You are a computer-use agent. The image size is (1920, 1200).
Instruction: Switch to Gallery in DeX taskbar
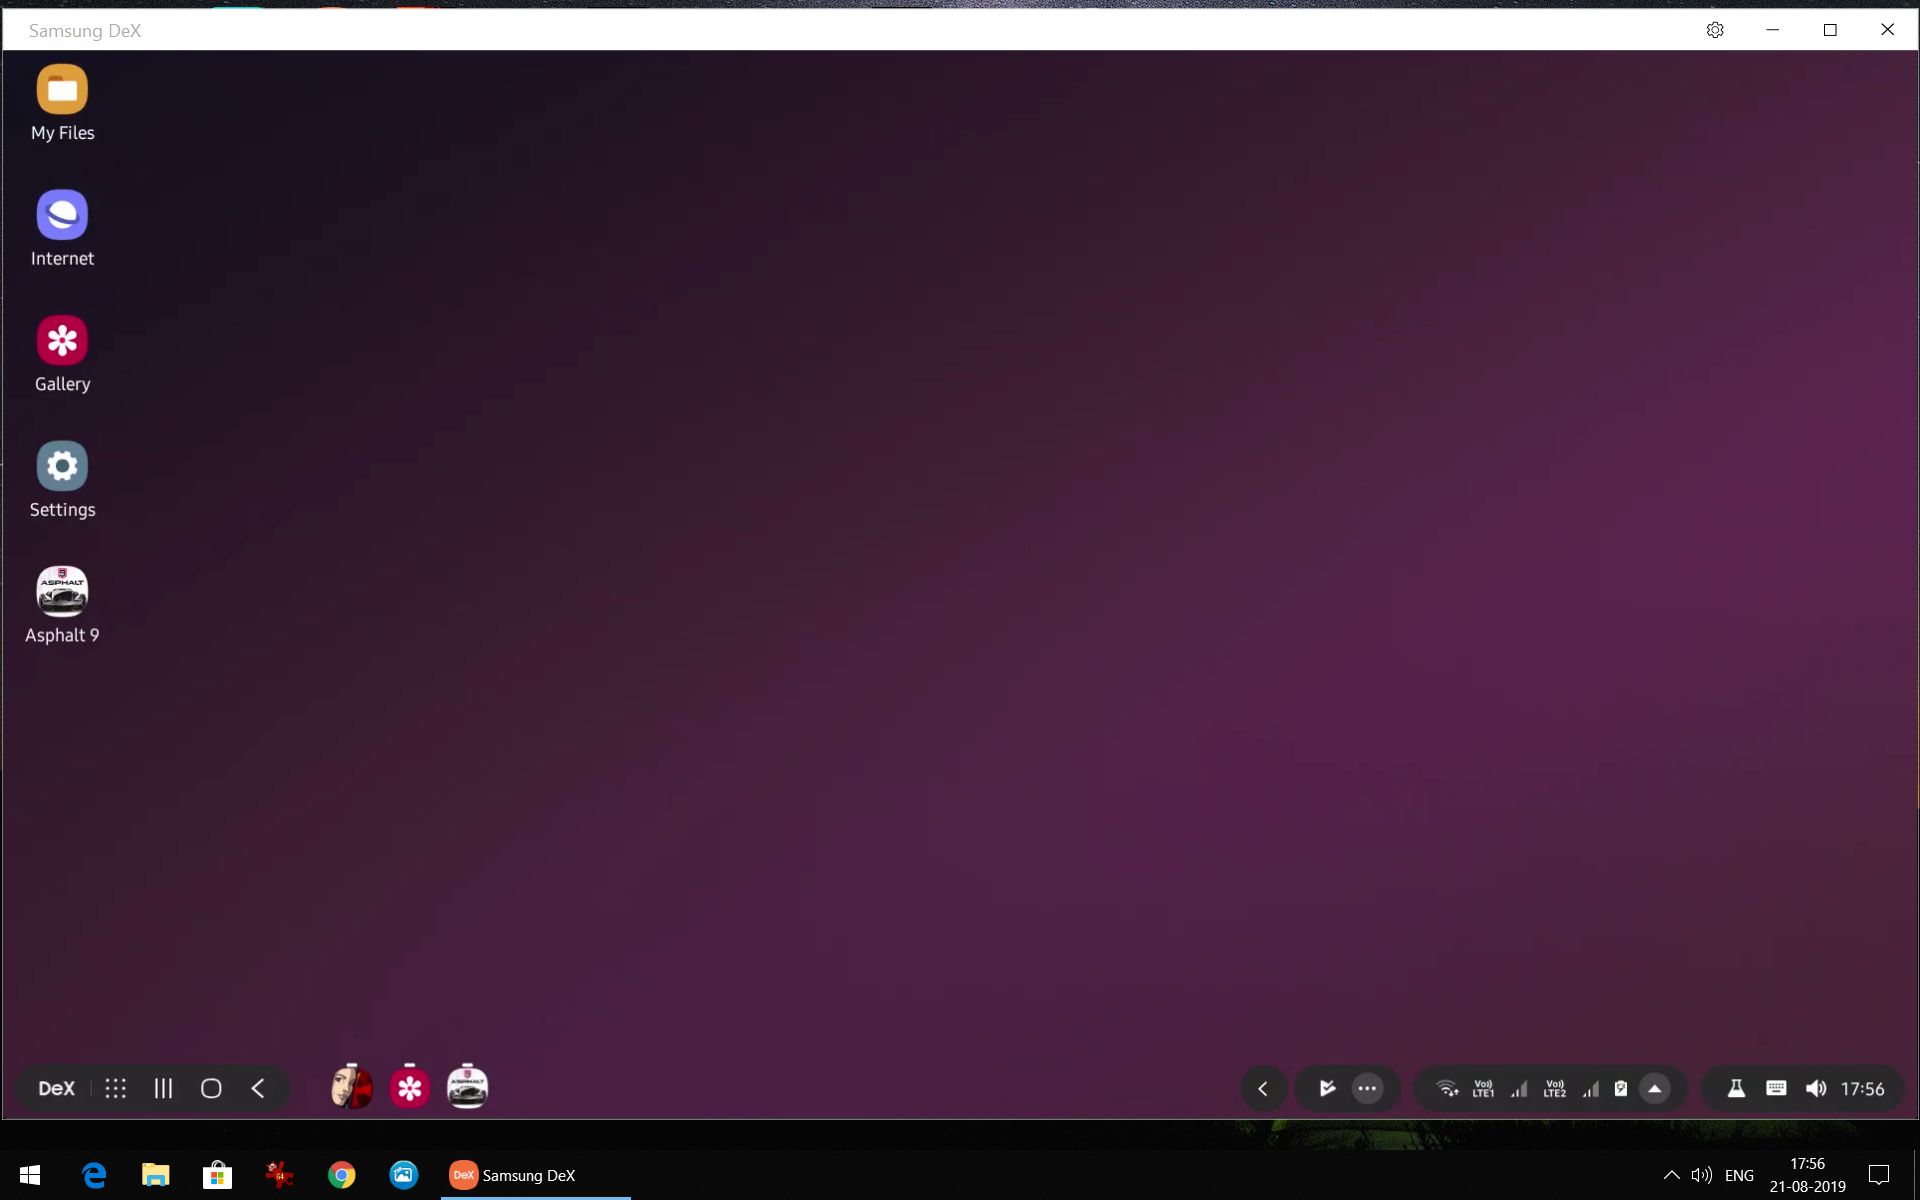(409, 1087)
